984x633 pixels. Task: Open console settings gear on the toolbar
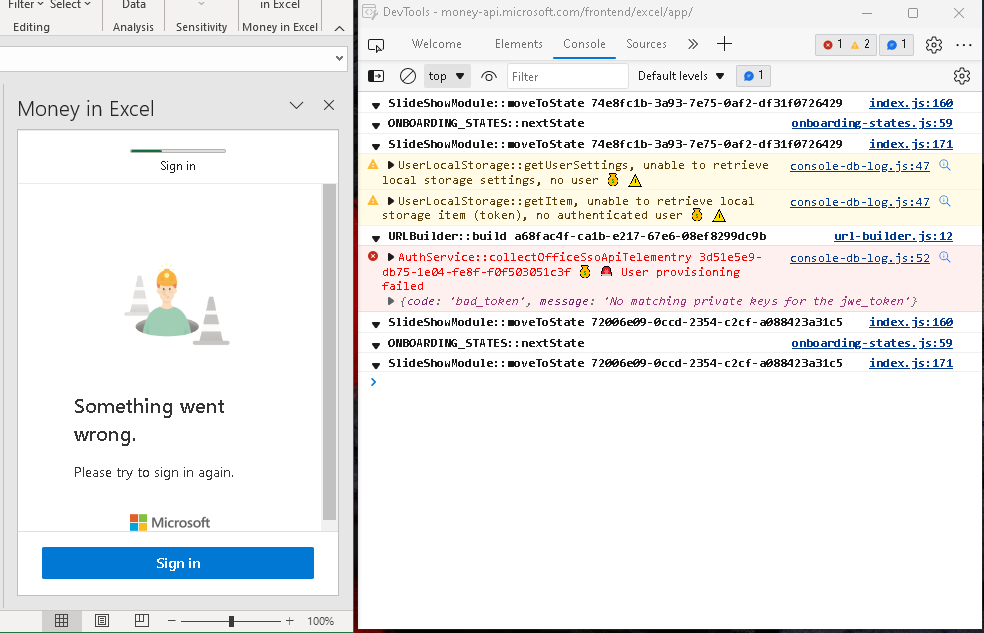(961, 76)
